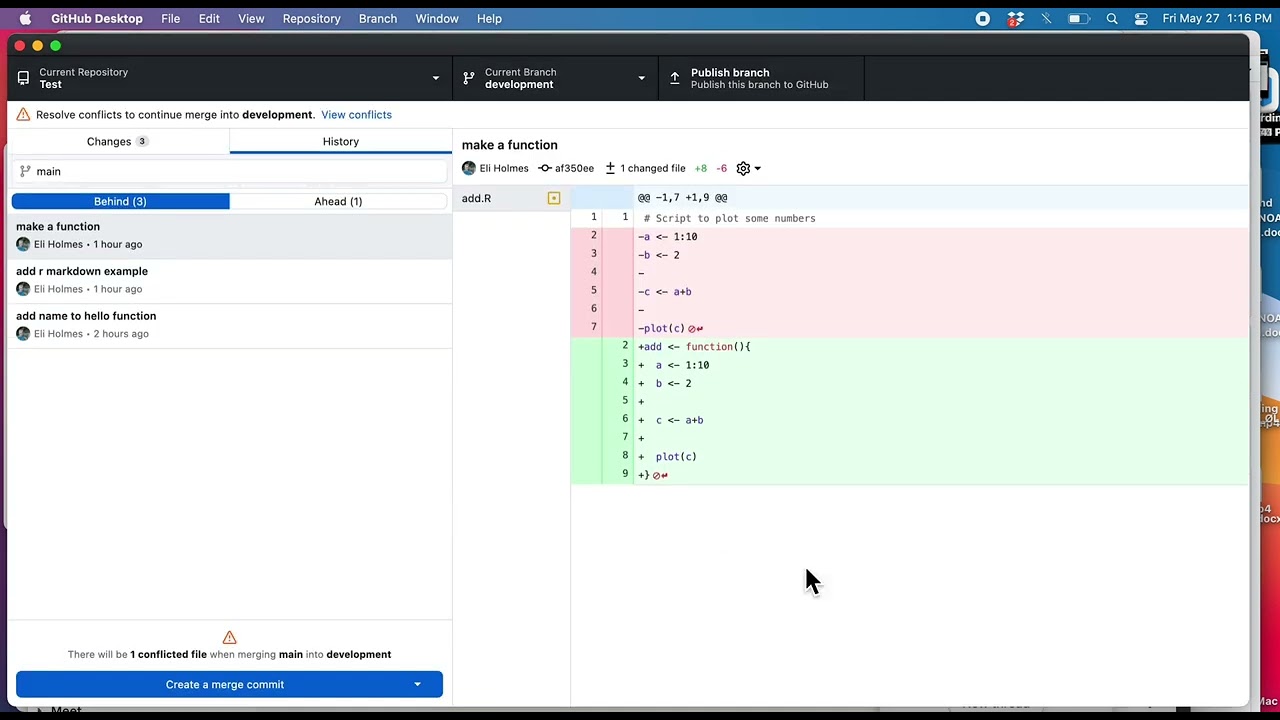Click the -6 deletions count
Screen dimensions: 1280x720
click(x=721, y=168)
